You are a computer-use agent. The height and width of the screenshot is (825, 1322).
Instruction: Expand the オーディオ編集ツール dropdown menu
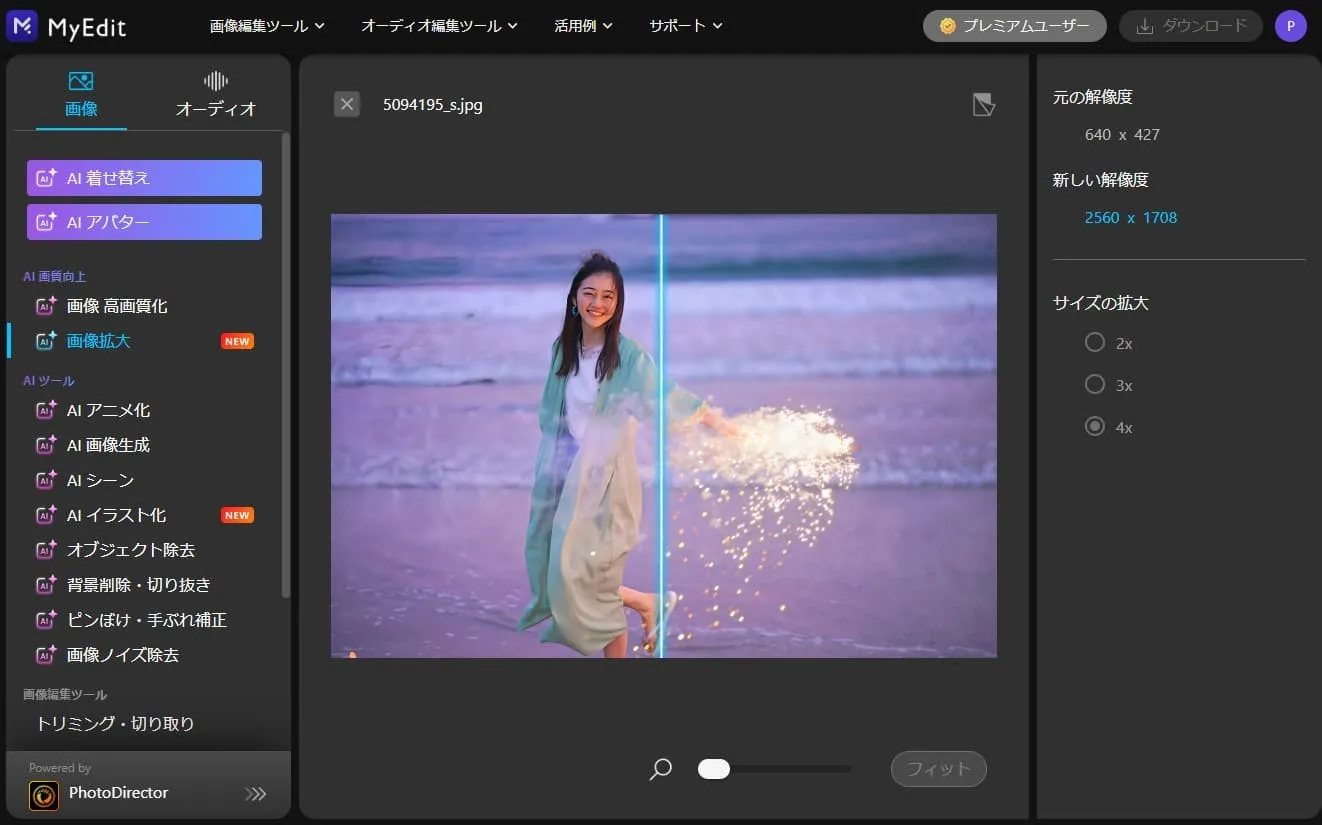pos(439,26)
